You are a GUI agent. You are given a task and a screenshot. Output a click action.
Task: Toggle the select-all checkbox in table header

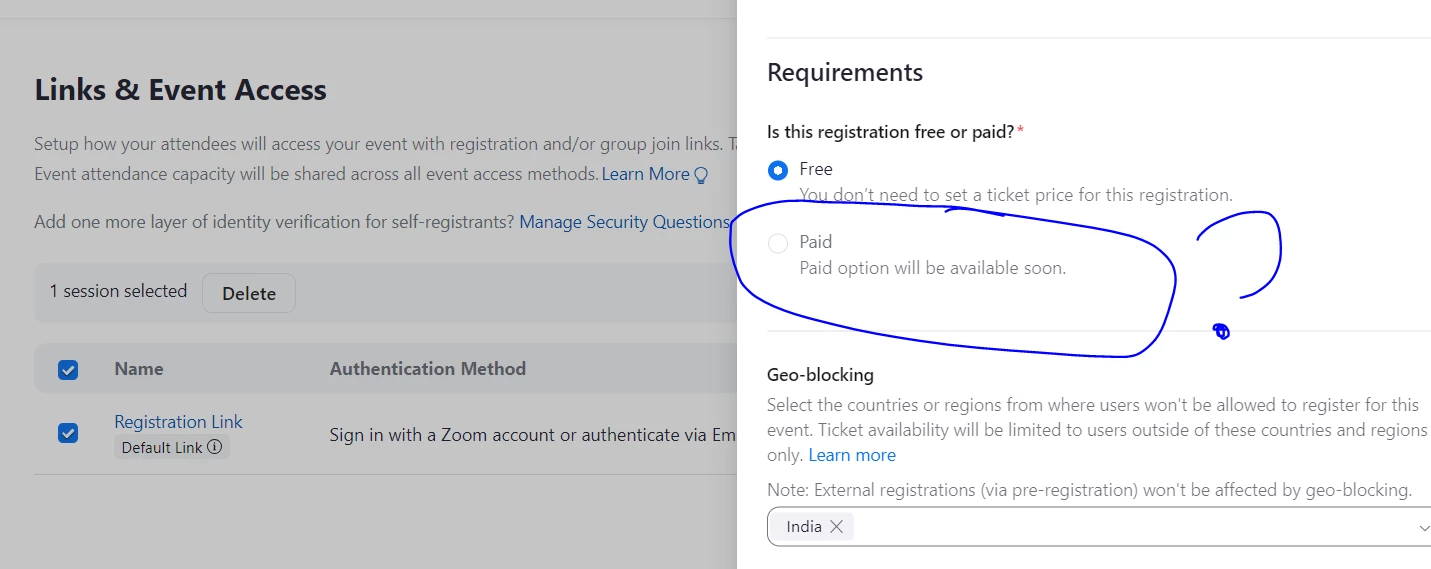[x=68, y=369]
